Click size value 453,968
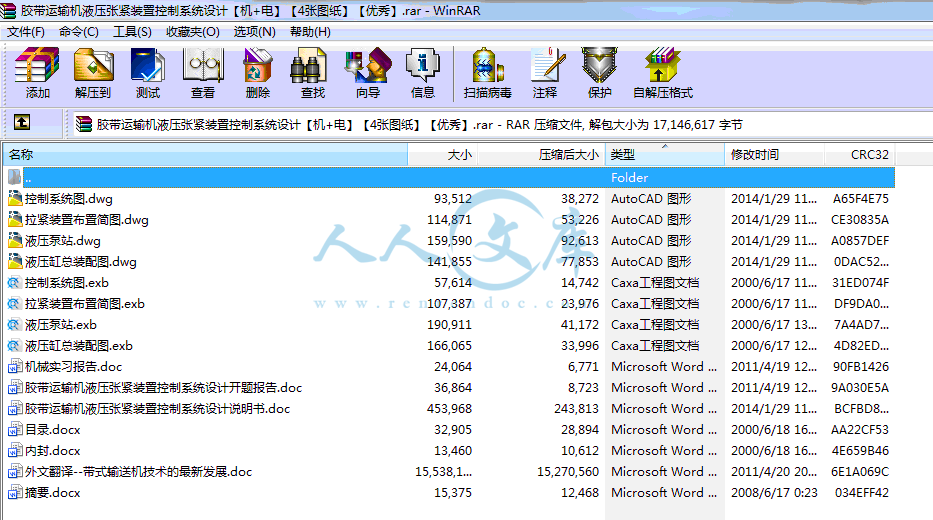Screen dimensions: 933x520 click(449, 409)
